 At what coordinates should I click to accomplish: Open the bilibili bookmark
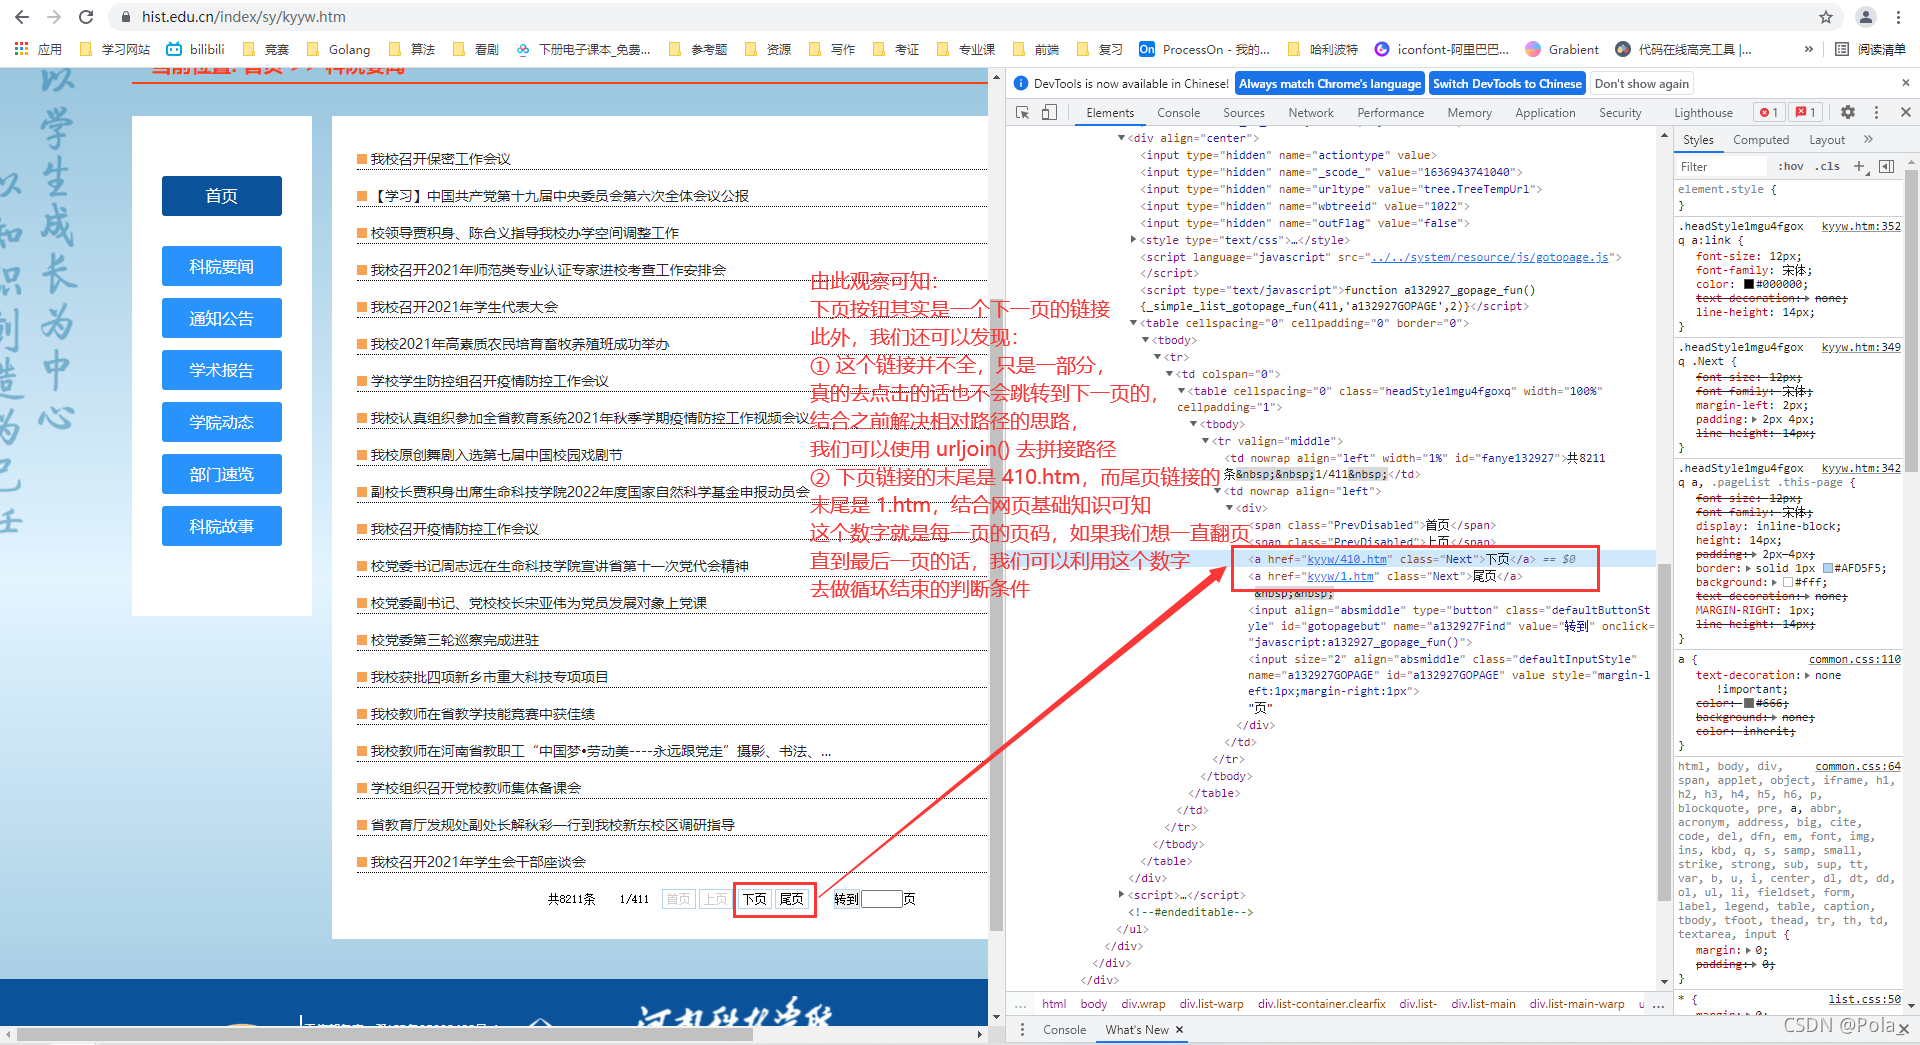pyautogui.click(x=196, y=49)
